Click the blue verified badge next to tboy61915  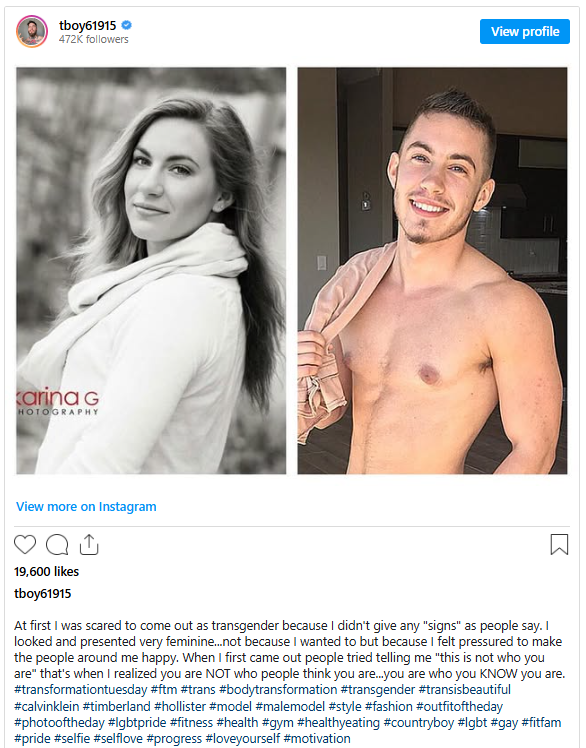point(127,25)
